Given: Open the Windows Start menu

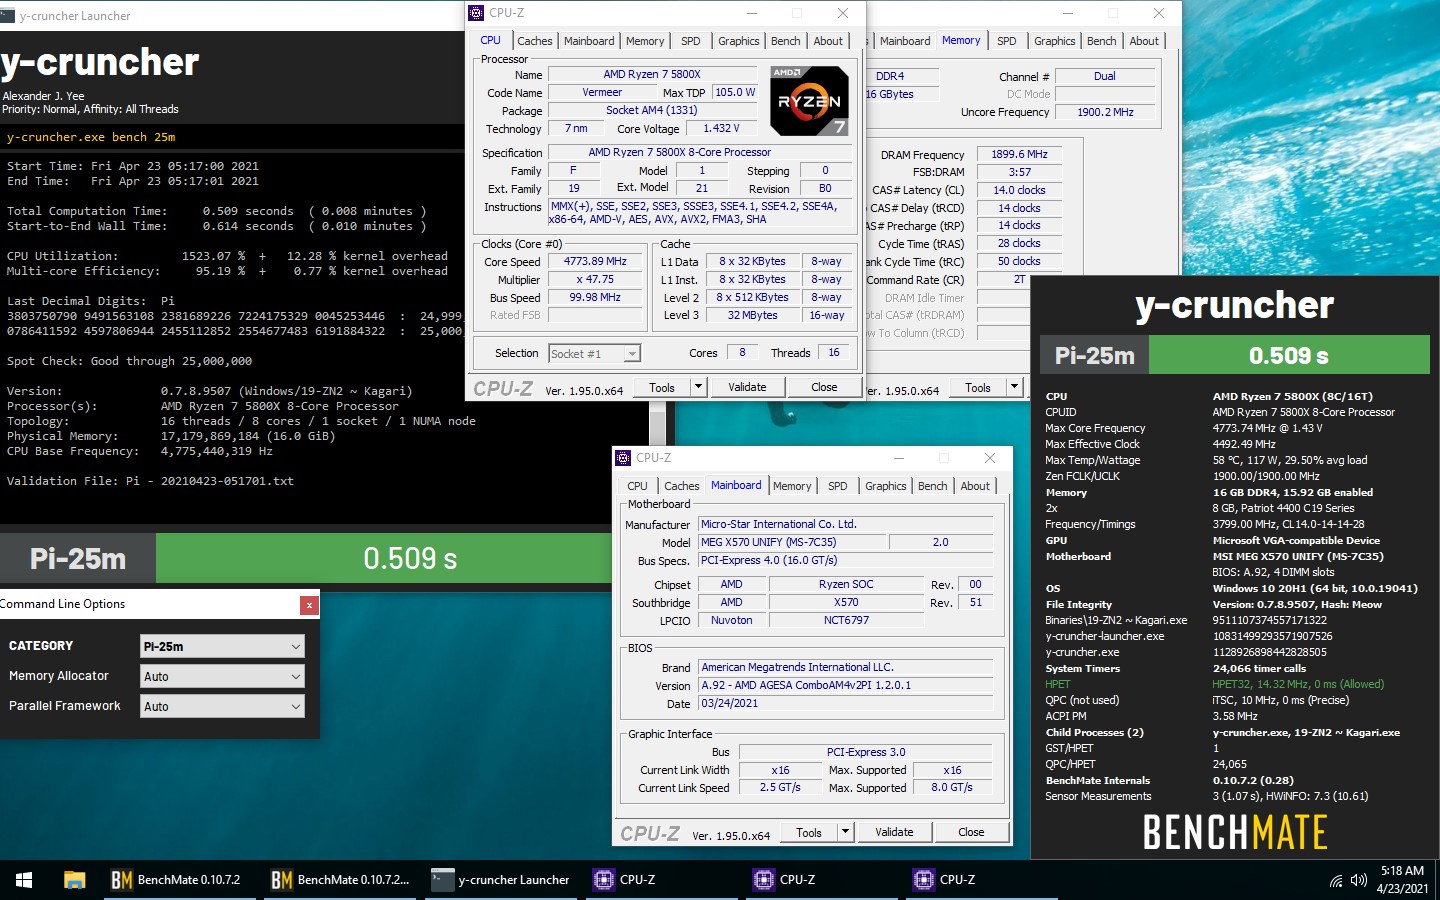Looking at the screenshot, I should pos(24,880).
